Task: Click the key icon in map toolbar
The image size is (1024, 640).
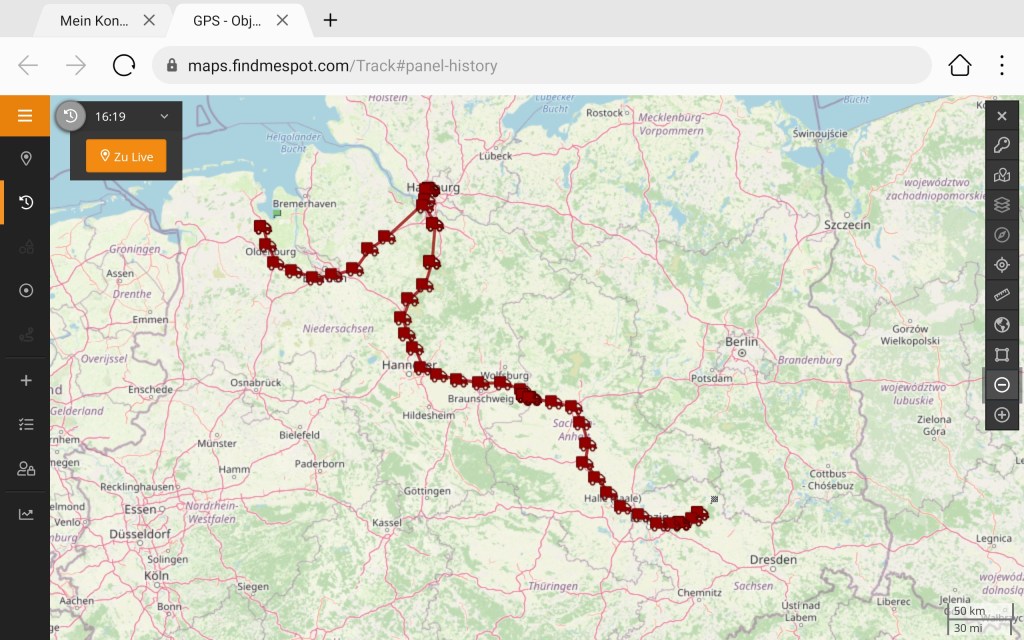Action: 1002,145
